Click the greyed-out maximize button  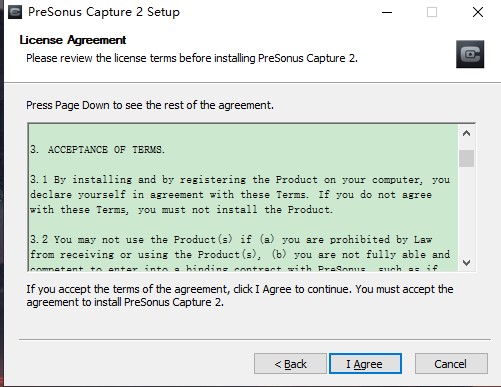tap(432, 12)
